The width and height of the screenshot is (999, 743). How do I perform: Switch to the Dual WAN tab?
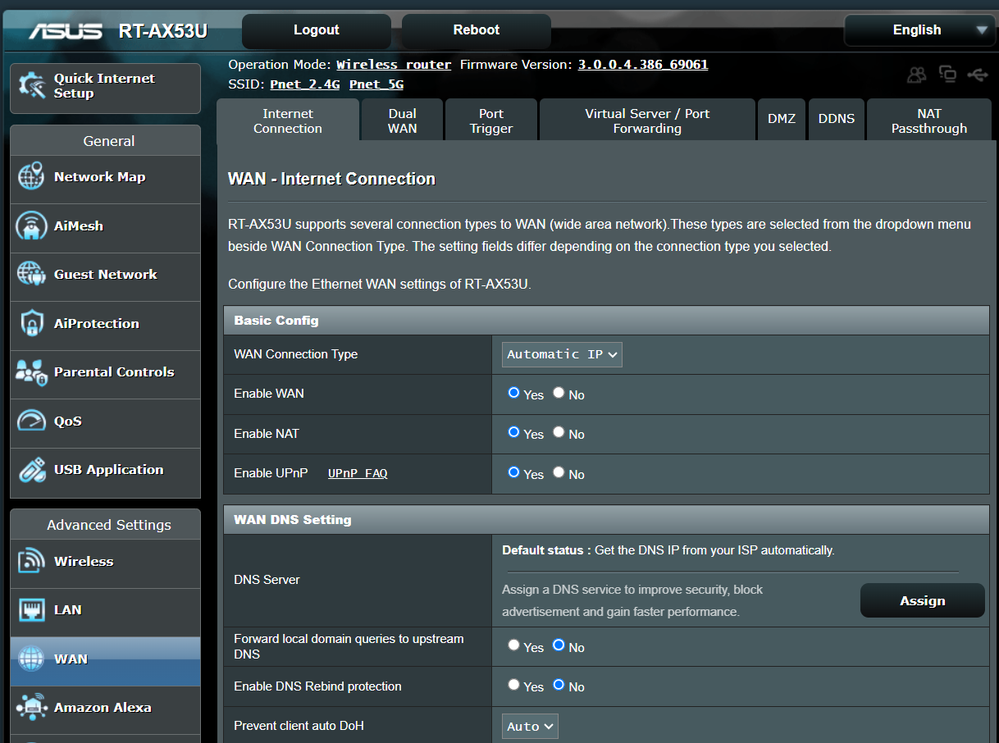coord(402,121)
